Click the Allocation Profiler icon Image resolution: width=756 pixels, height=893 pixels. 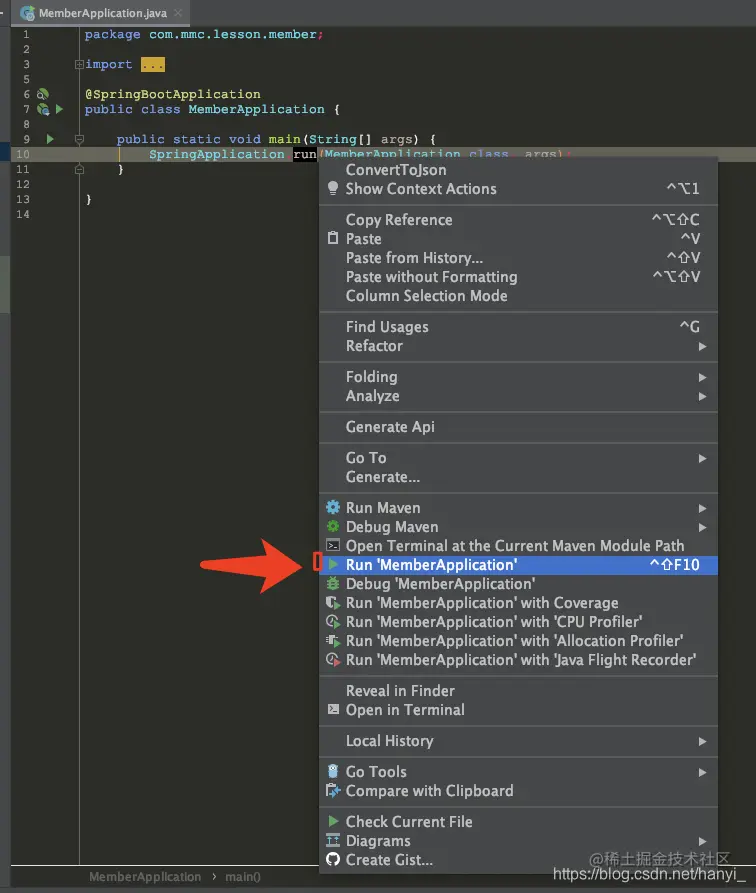(333, 641)
